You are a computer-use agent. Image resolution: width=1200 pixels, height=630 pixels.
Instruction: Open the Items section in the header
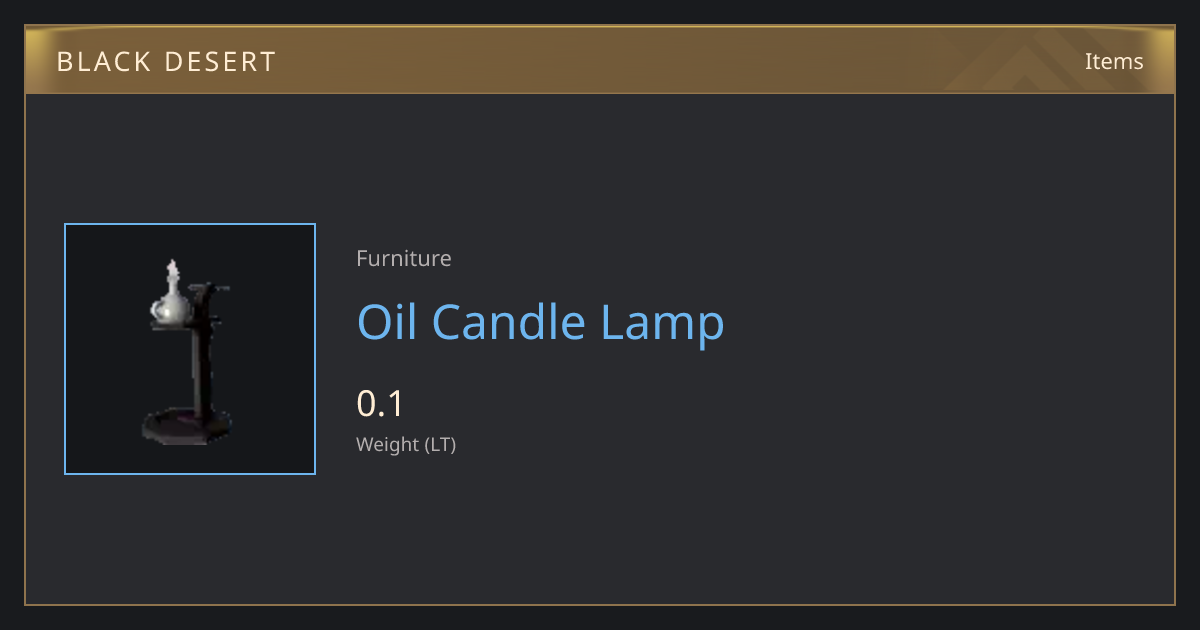(1114, 61)
